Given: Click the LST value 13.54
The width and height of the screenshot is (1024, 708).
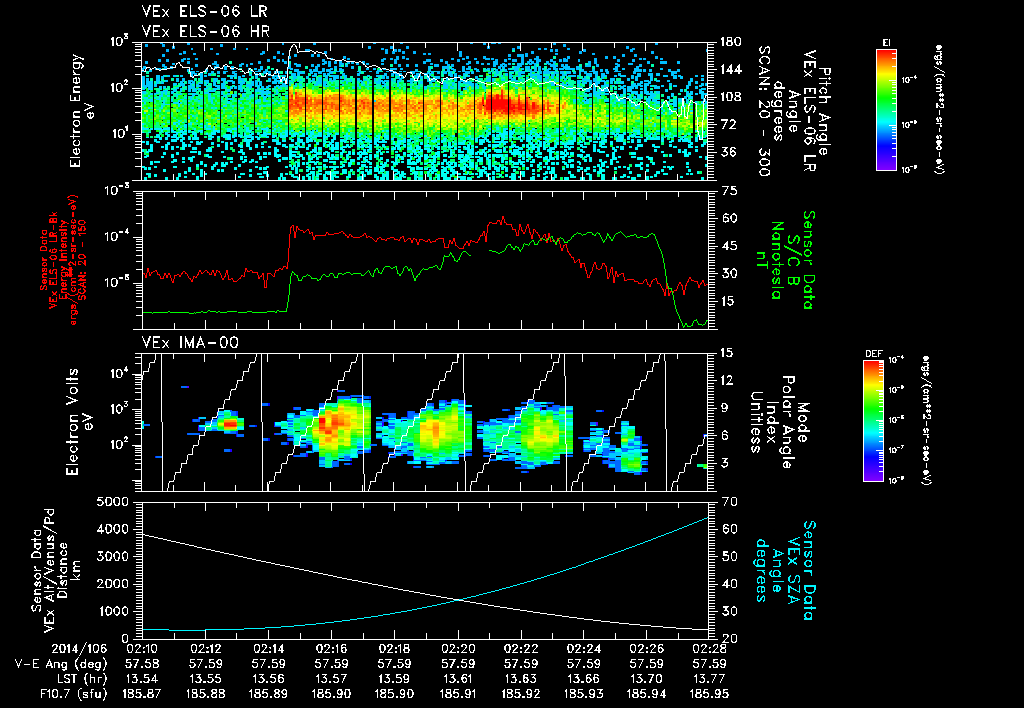Looking at the screenshot, I should tap(141, 679).
